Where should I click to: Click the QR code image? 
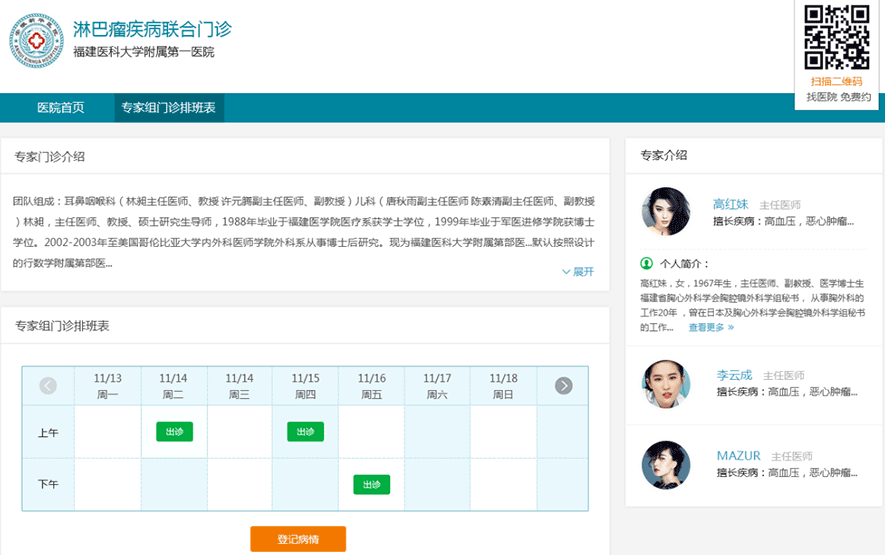point(836,37)
